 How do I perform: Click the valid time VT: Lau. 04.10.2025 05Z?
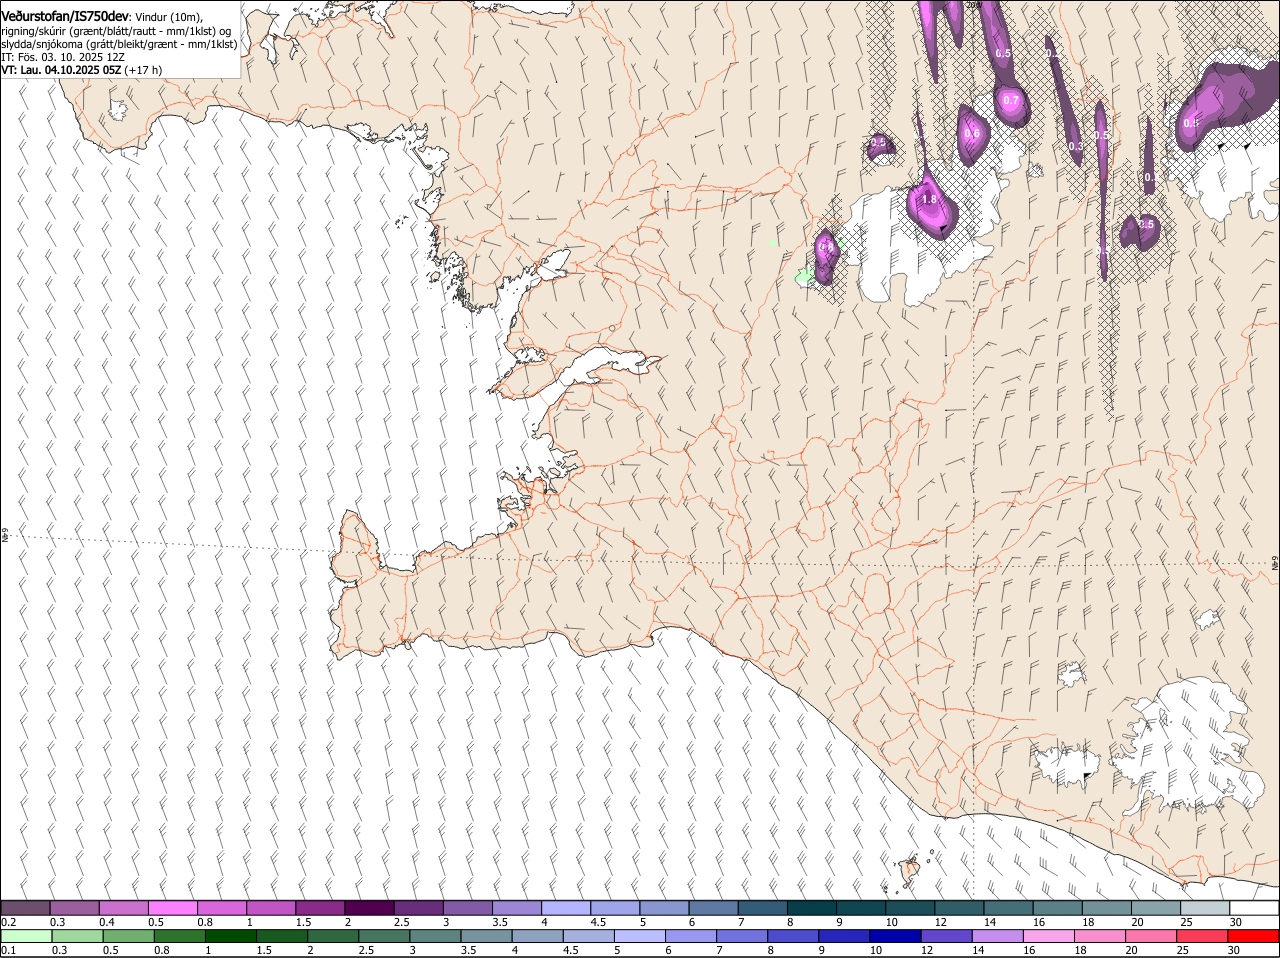click(62, 70)
